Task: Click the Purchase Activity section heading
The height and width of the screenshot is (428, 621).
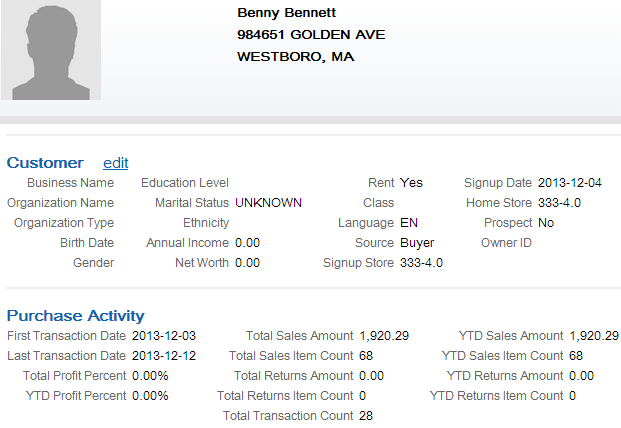Action: click(76, 316)
